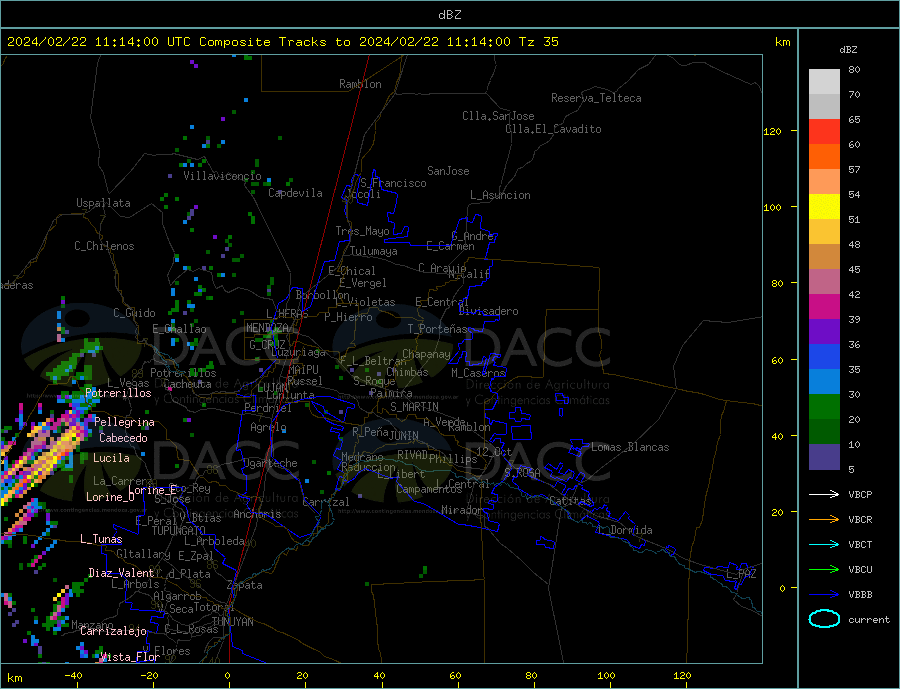
Task: Click the white VBCP arrow icon
Action: pos(824,494)
